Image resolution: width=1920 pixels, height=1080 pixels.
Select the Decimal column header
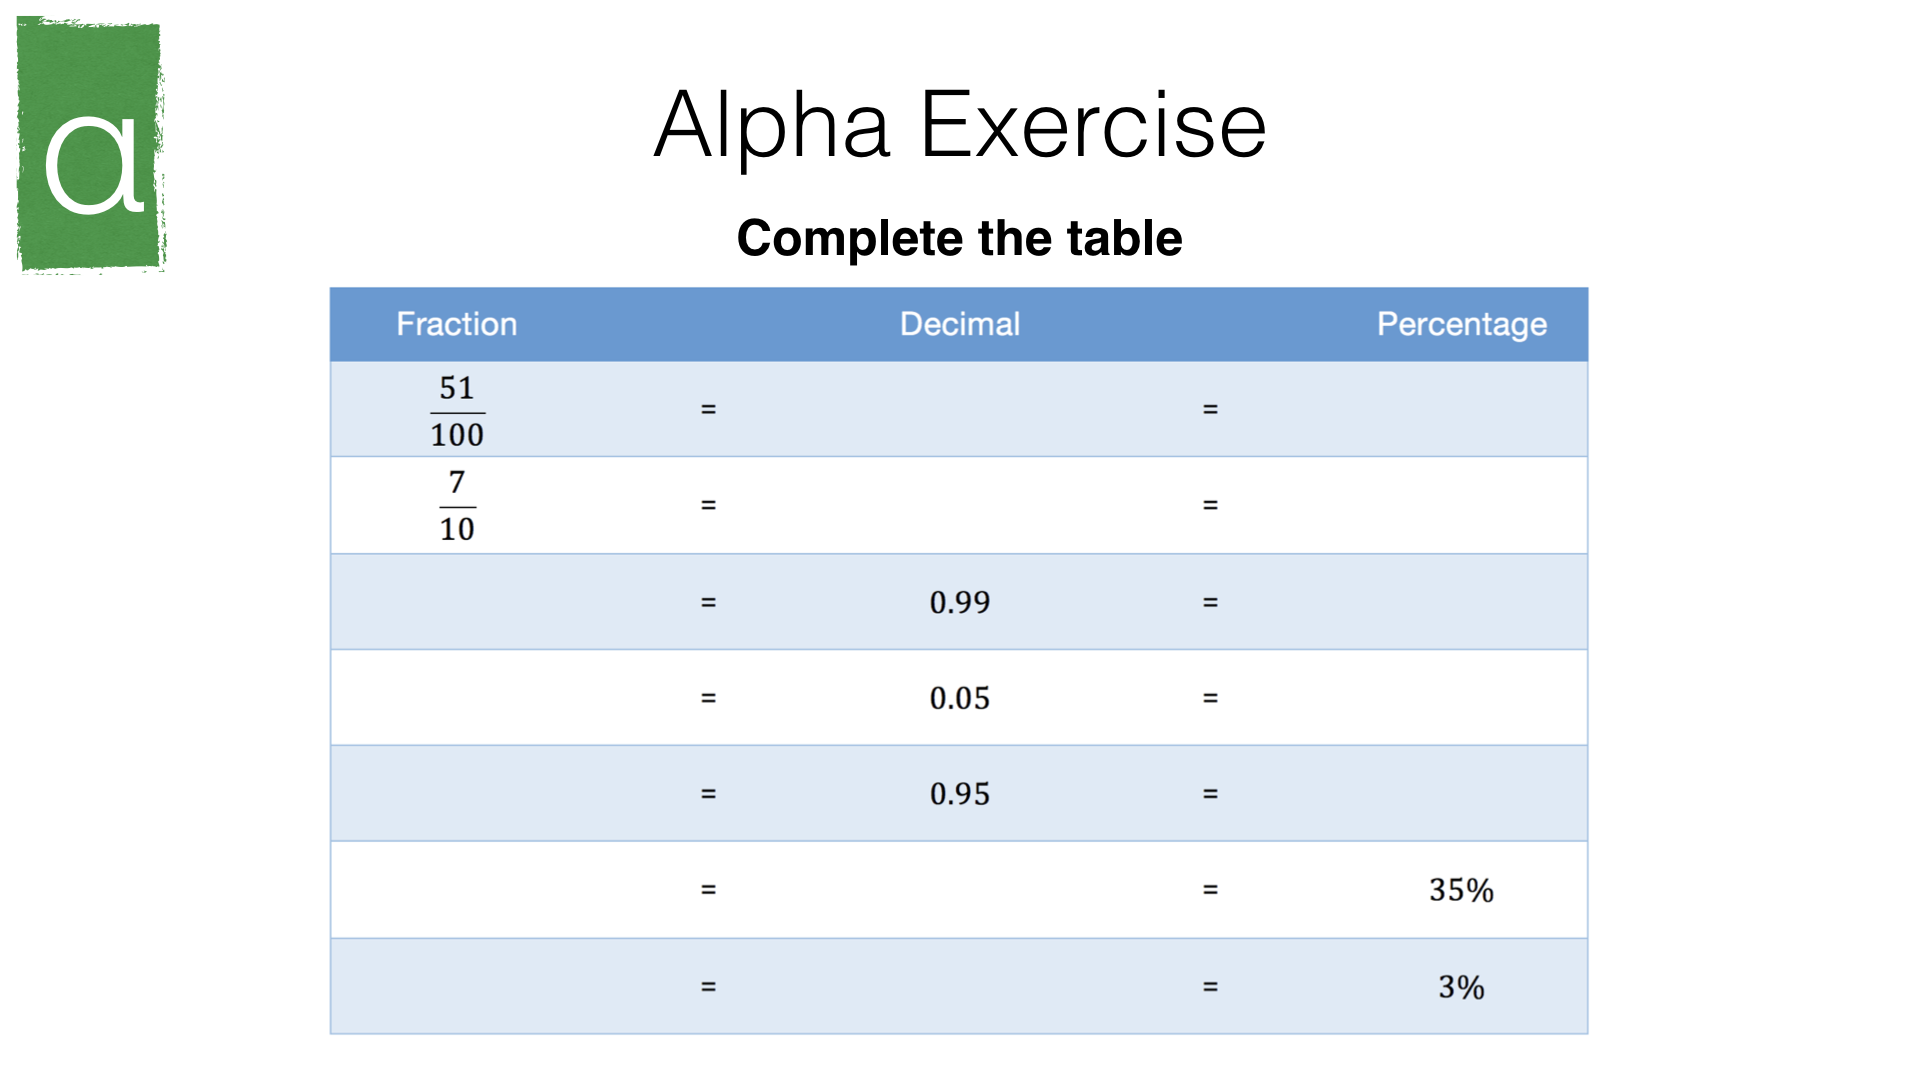(x=960, y=324)
